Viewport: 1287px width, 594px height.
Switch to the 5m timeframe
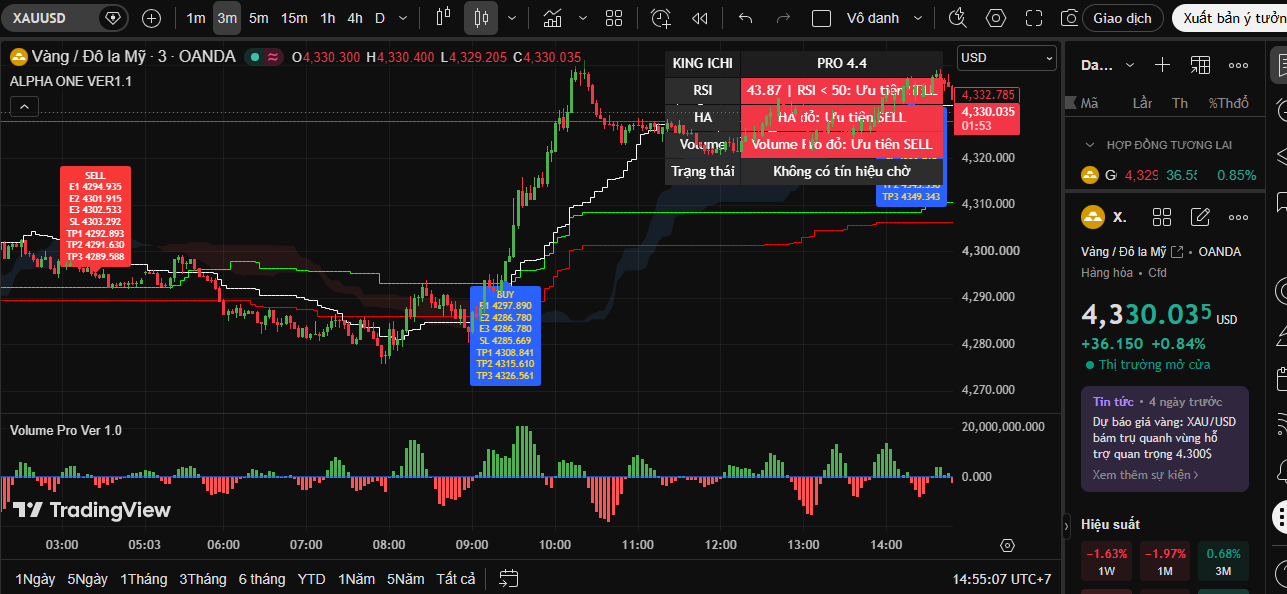258,18
